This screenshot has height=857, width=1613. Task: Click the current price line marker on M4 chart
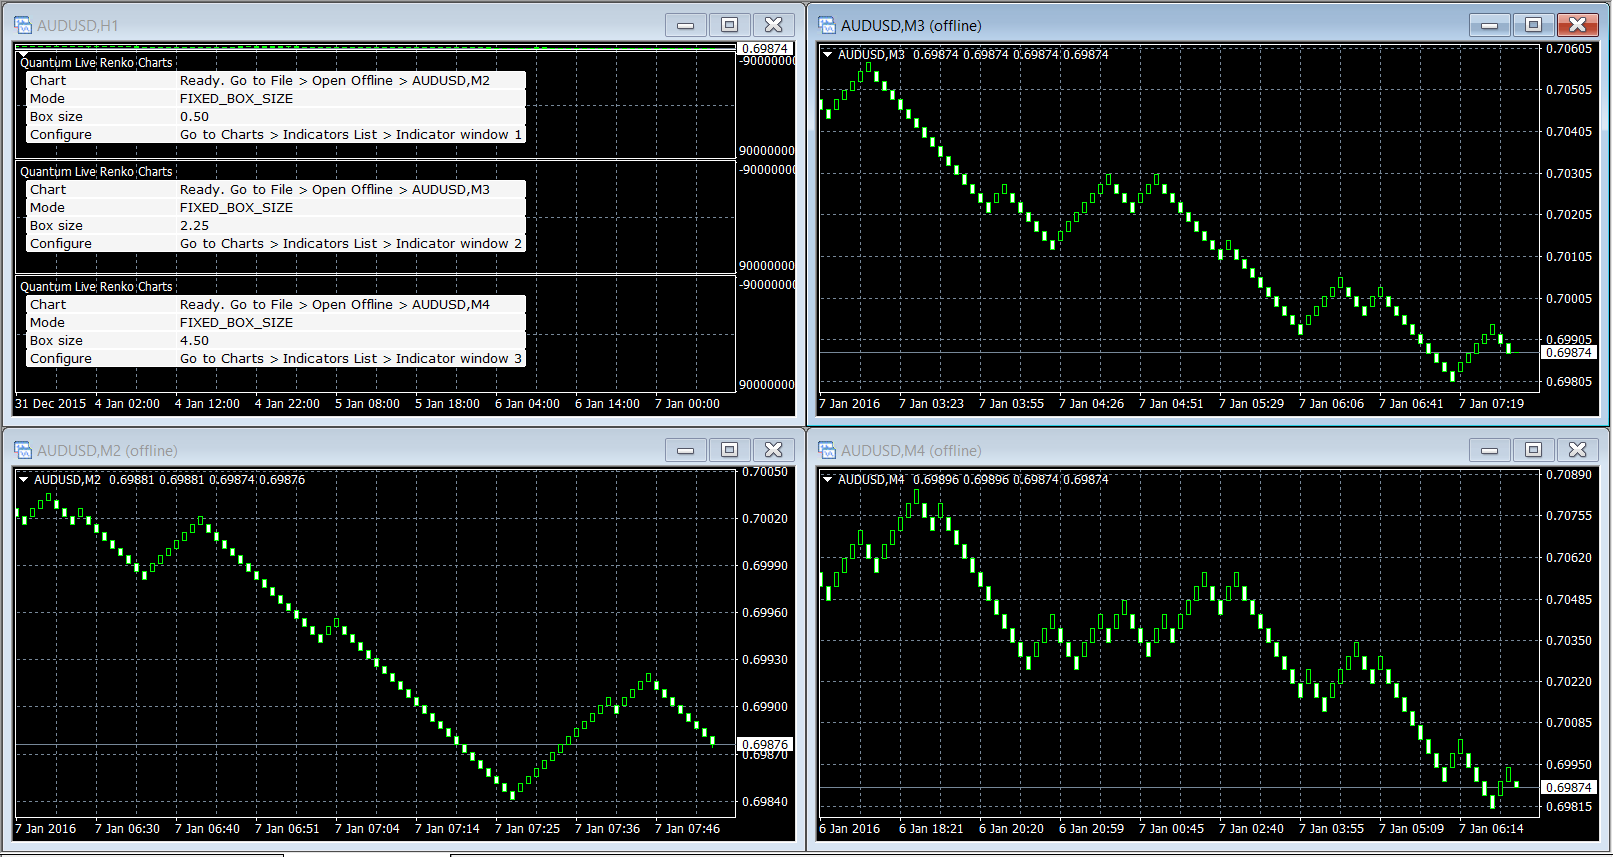(x=1569, y=787)
